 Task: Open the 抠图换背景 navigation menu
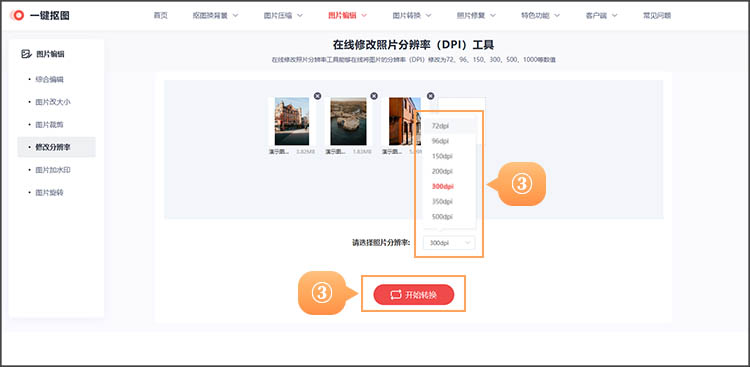pos(215,15)
